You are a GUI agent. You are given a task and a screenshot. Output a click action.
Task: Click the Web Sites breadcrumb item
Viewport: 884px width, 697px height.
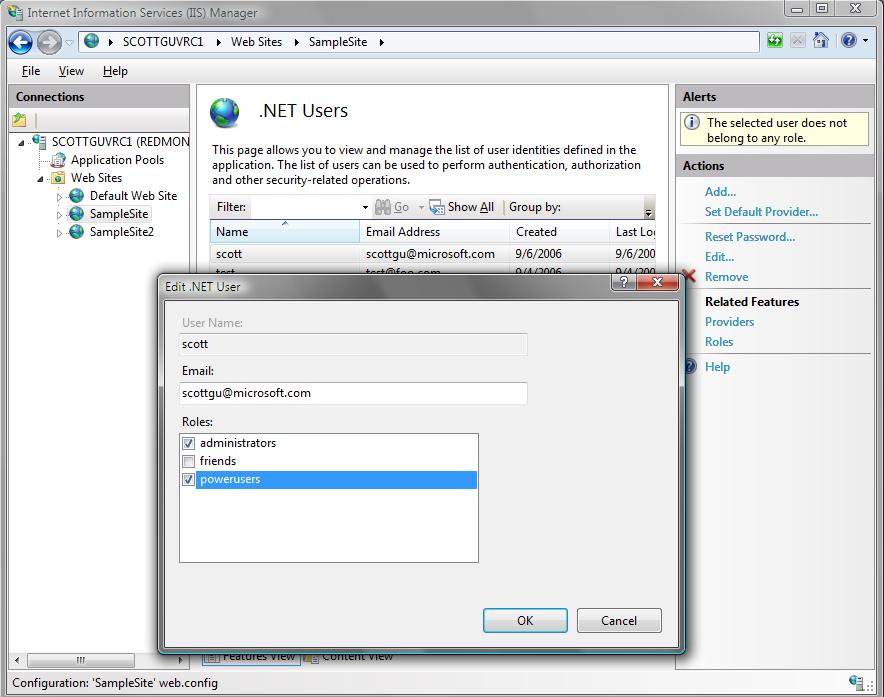pos(257,42)
